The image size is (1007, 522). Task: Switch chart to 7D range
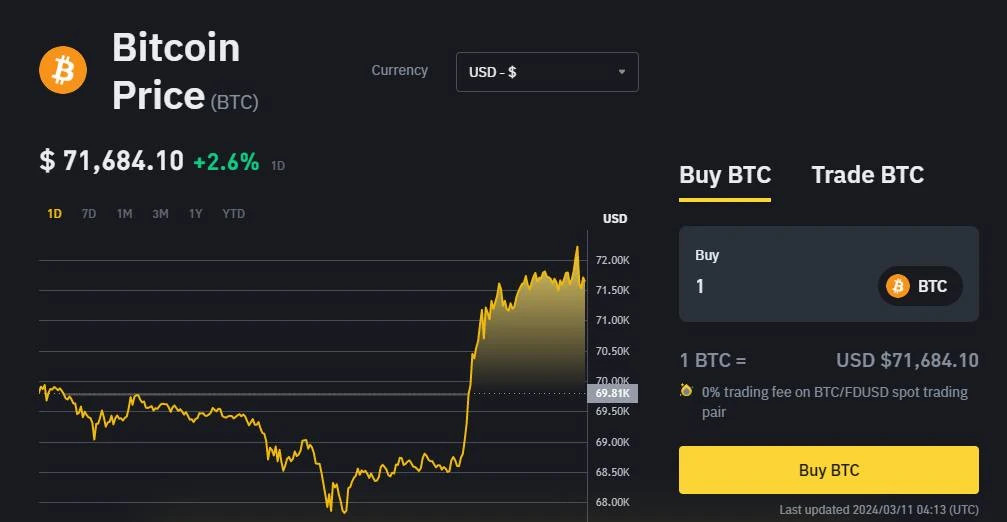pos(89,214)
